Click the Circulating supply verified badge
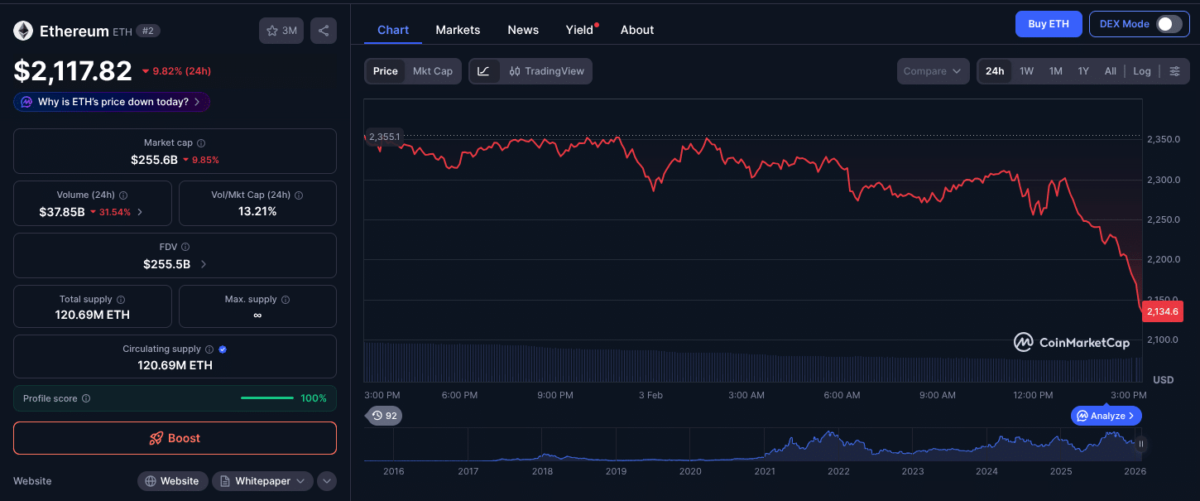Viewport: 1200px width, 501px height. click(222, 350)
